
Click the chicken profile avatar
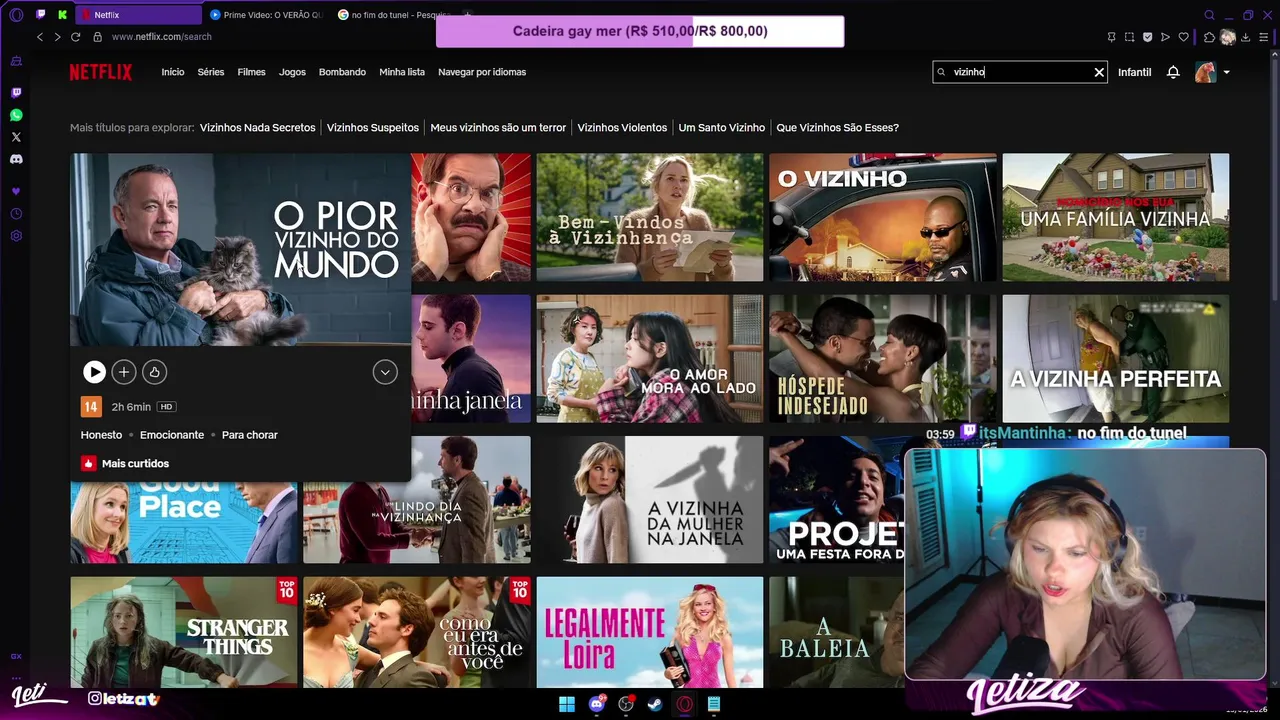coord(1205,72)
